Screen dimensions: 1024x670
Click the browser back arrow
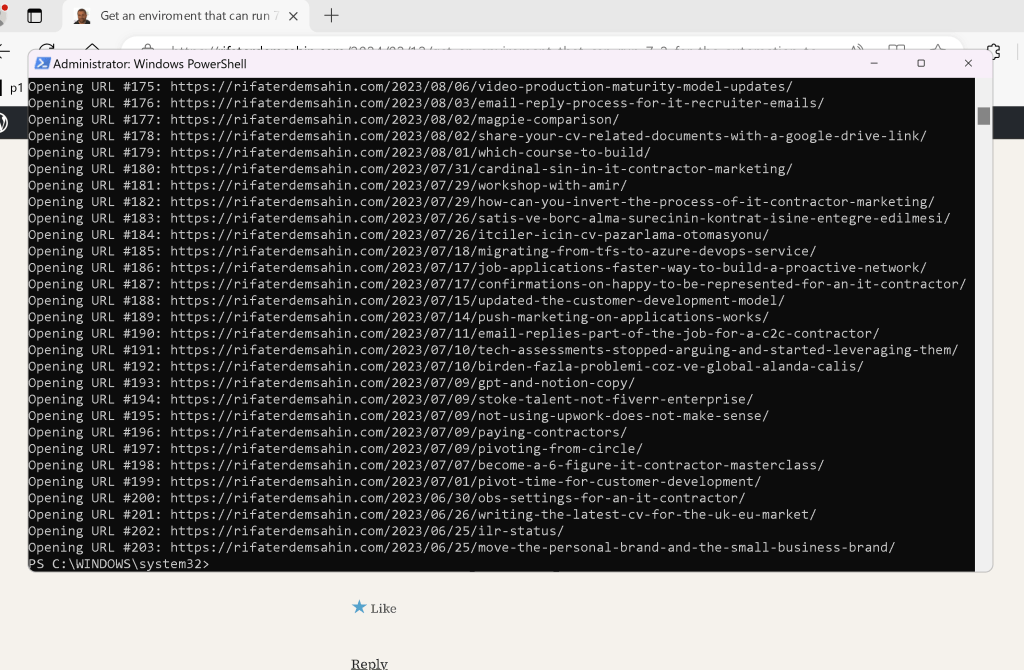click(x=4, y=51)
